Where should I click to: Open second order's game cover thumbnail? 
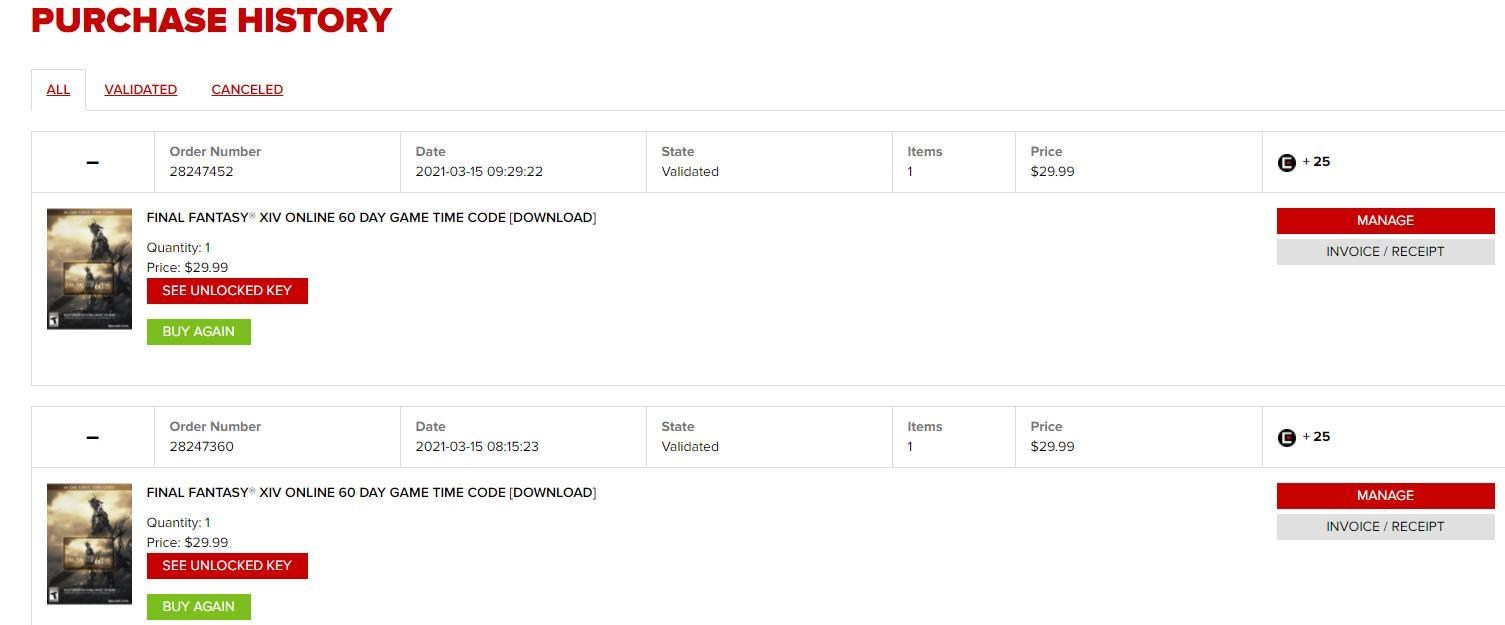tap(89, 543)
